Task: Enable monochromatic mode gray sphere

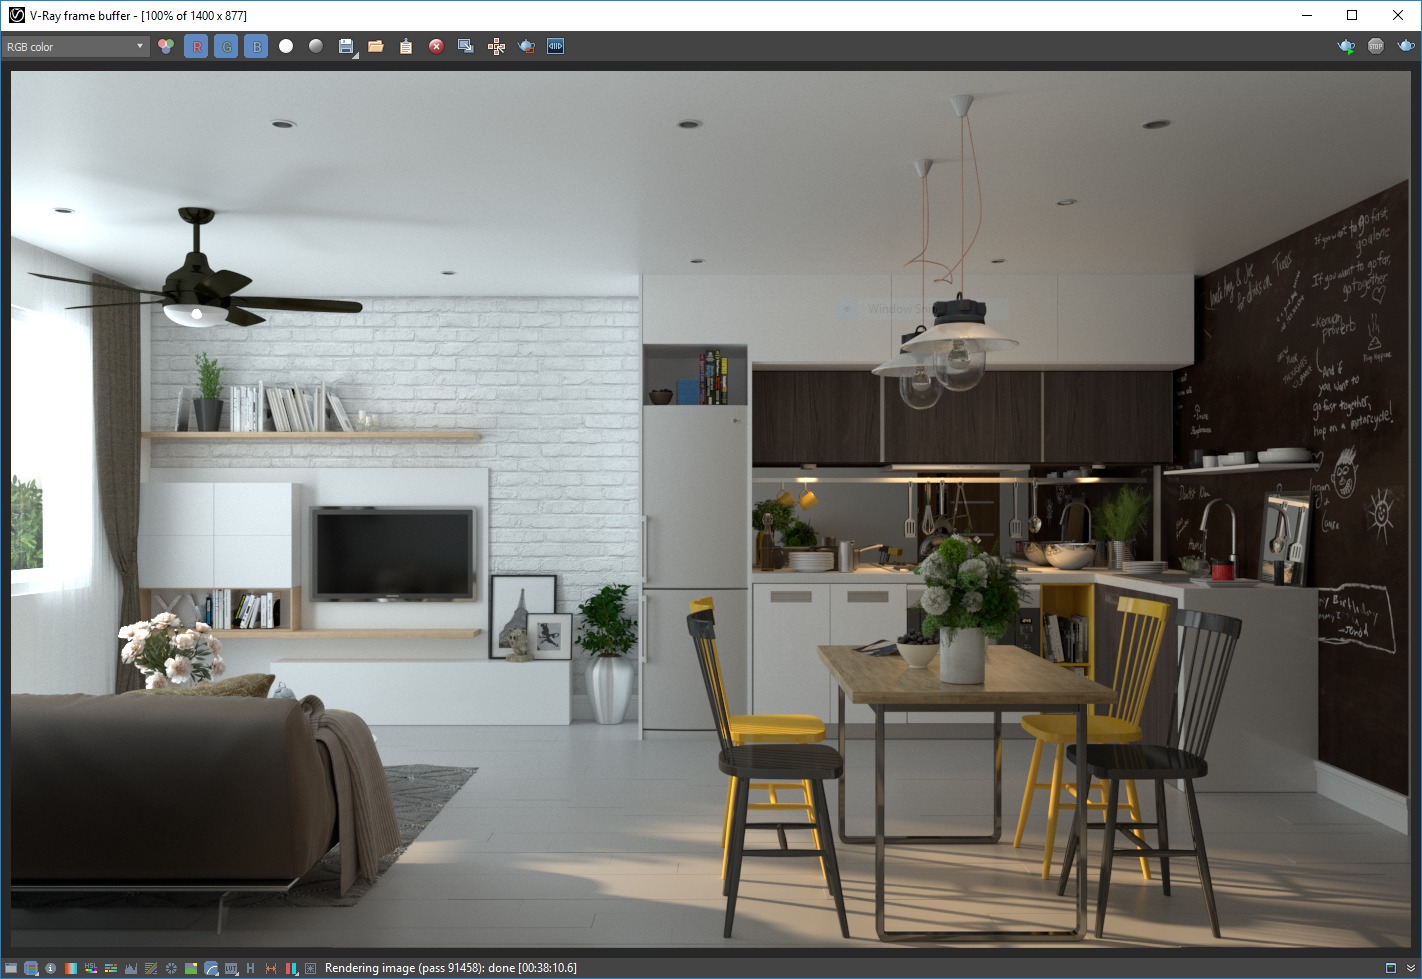Action: point(316,46)
